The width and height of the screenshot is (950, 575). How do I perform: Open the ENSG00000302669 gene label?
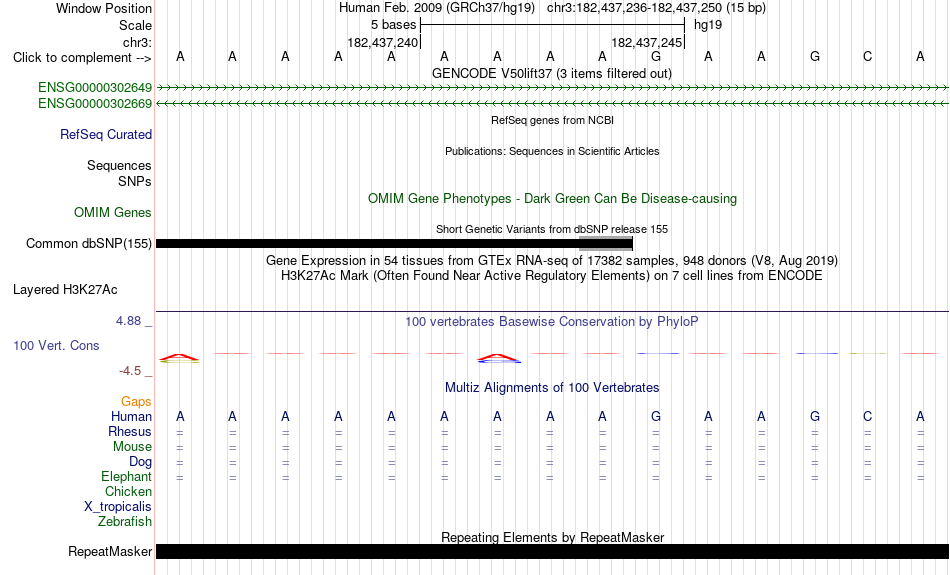point(95,104)
